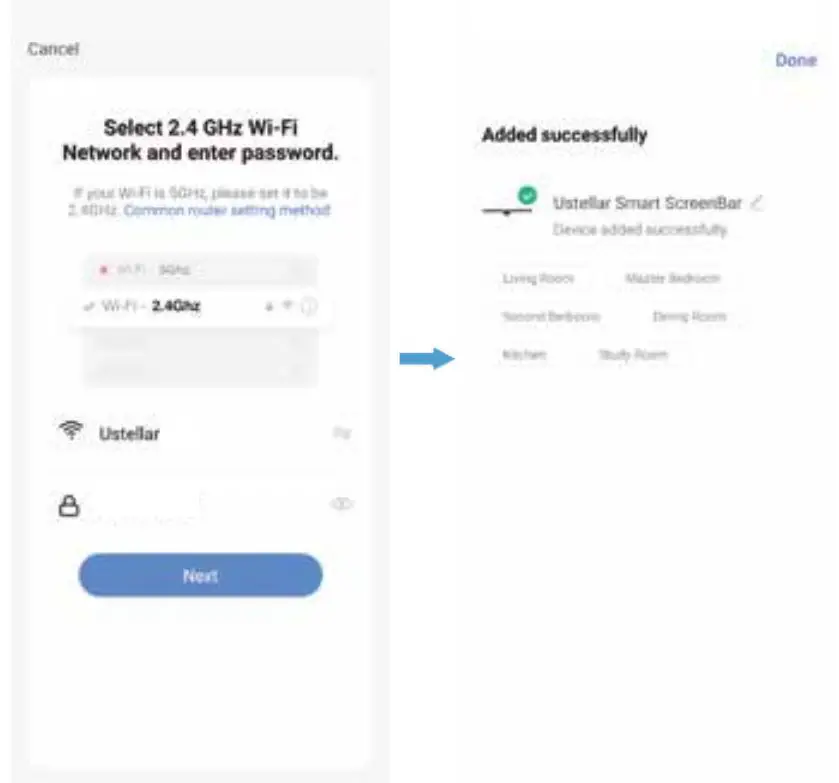Click the edit pencil next to Ustellar Smart ScreenBar
The width and height of the screenshot is (839, 783).
tap(757, 203)
